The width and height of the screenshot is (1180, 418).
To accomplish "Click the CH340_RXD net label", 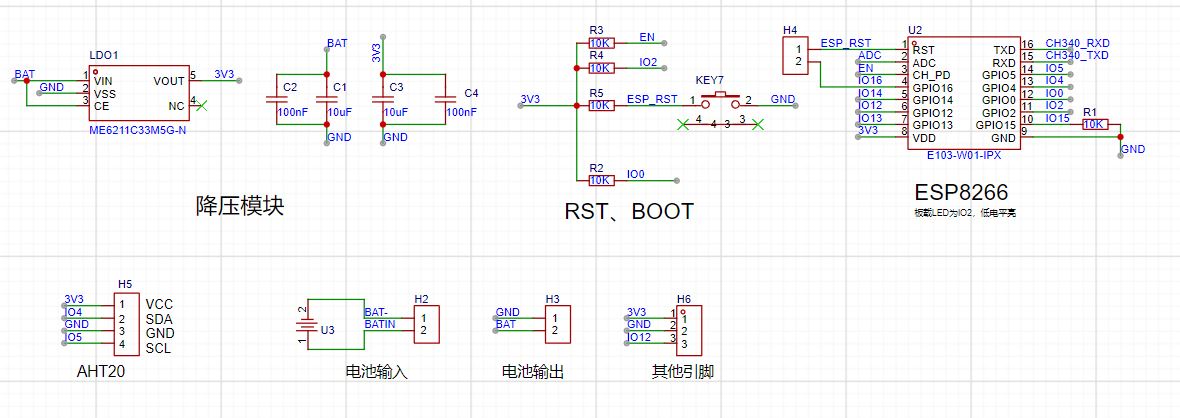I will pyautogui.click(x=1076, y=44).
